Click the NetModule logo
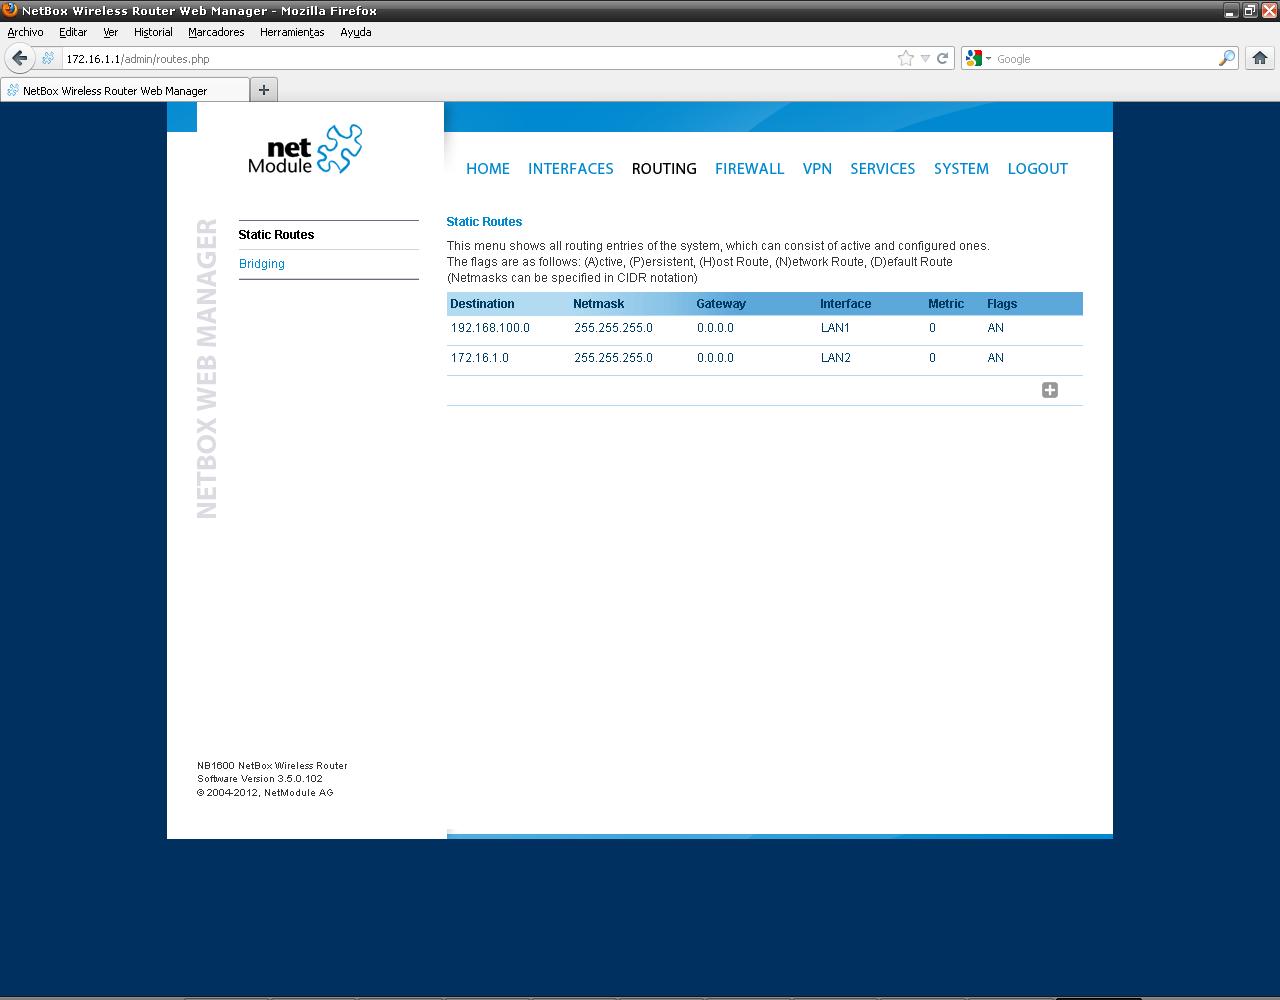Image resolution: width=1280 pixels, height=1000 pixels. 305,149
